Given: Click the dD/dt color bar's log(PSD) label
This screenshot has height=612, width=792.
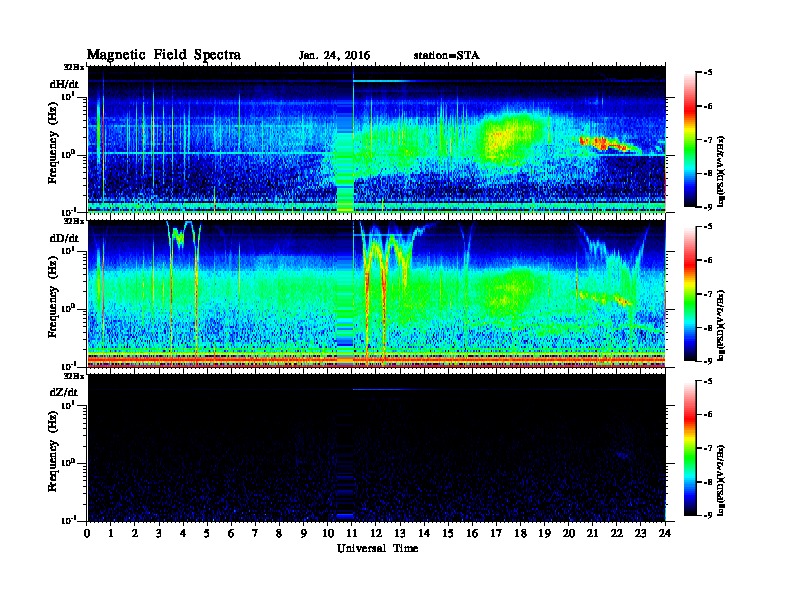Looking at the screenshot, I should click(721, 325).
